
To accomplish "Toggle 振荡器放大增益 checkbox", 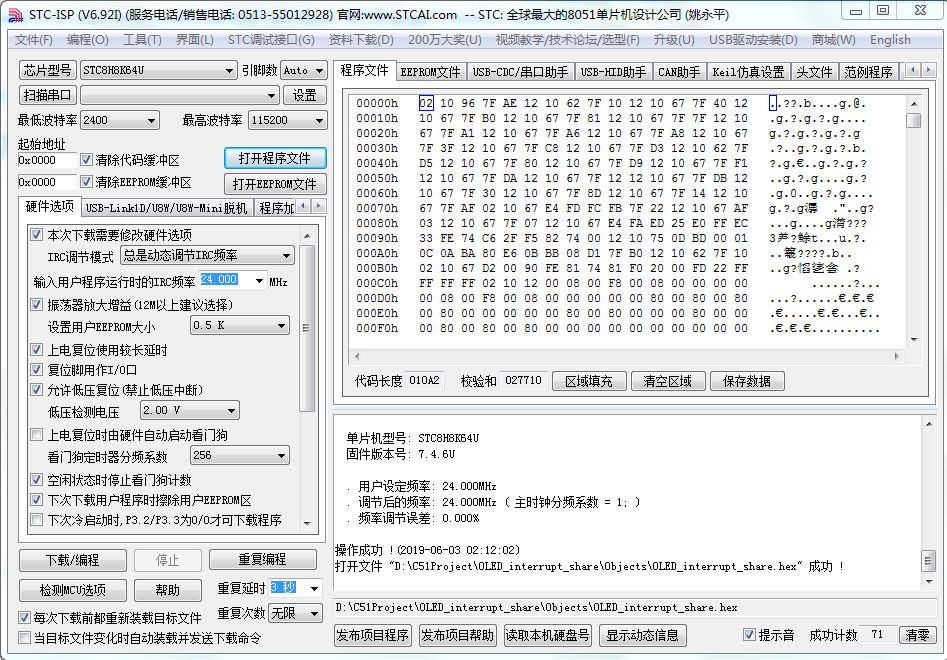I will coord(36,304).
